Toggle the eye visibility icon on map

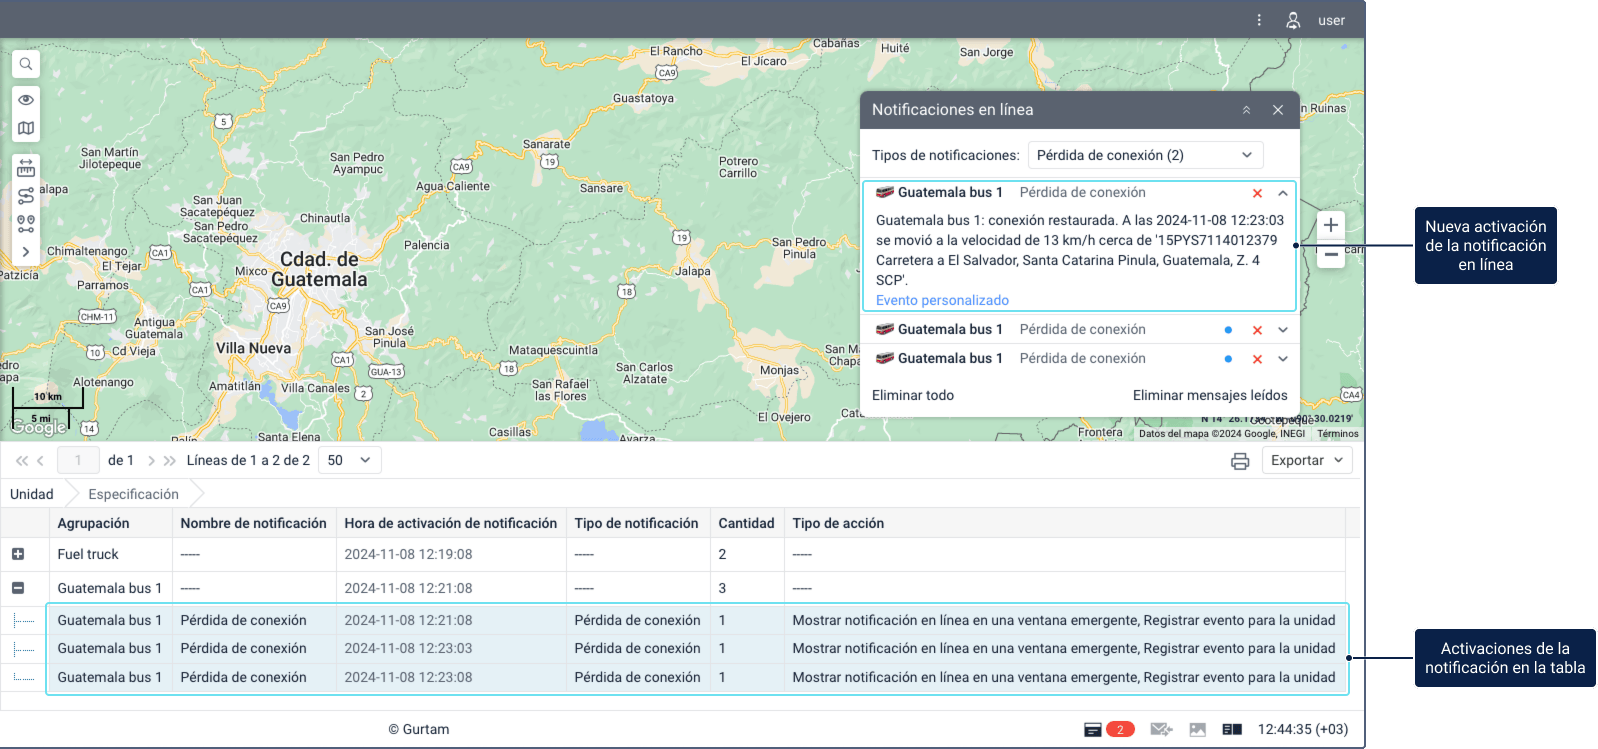coord(26,100)
